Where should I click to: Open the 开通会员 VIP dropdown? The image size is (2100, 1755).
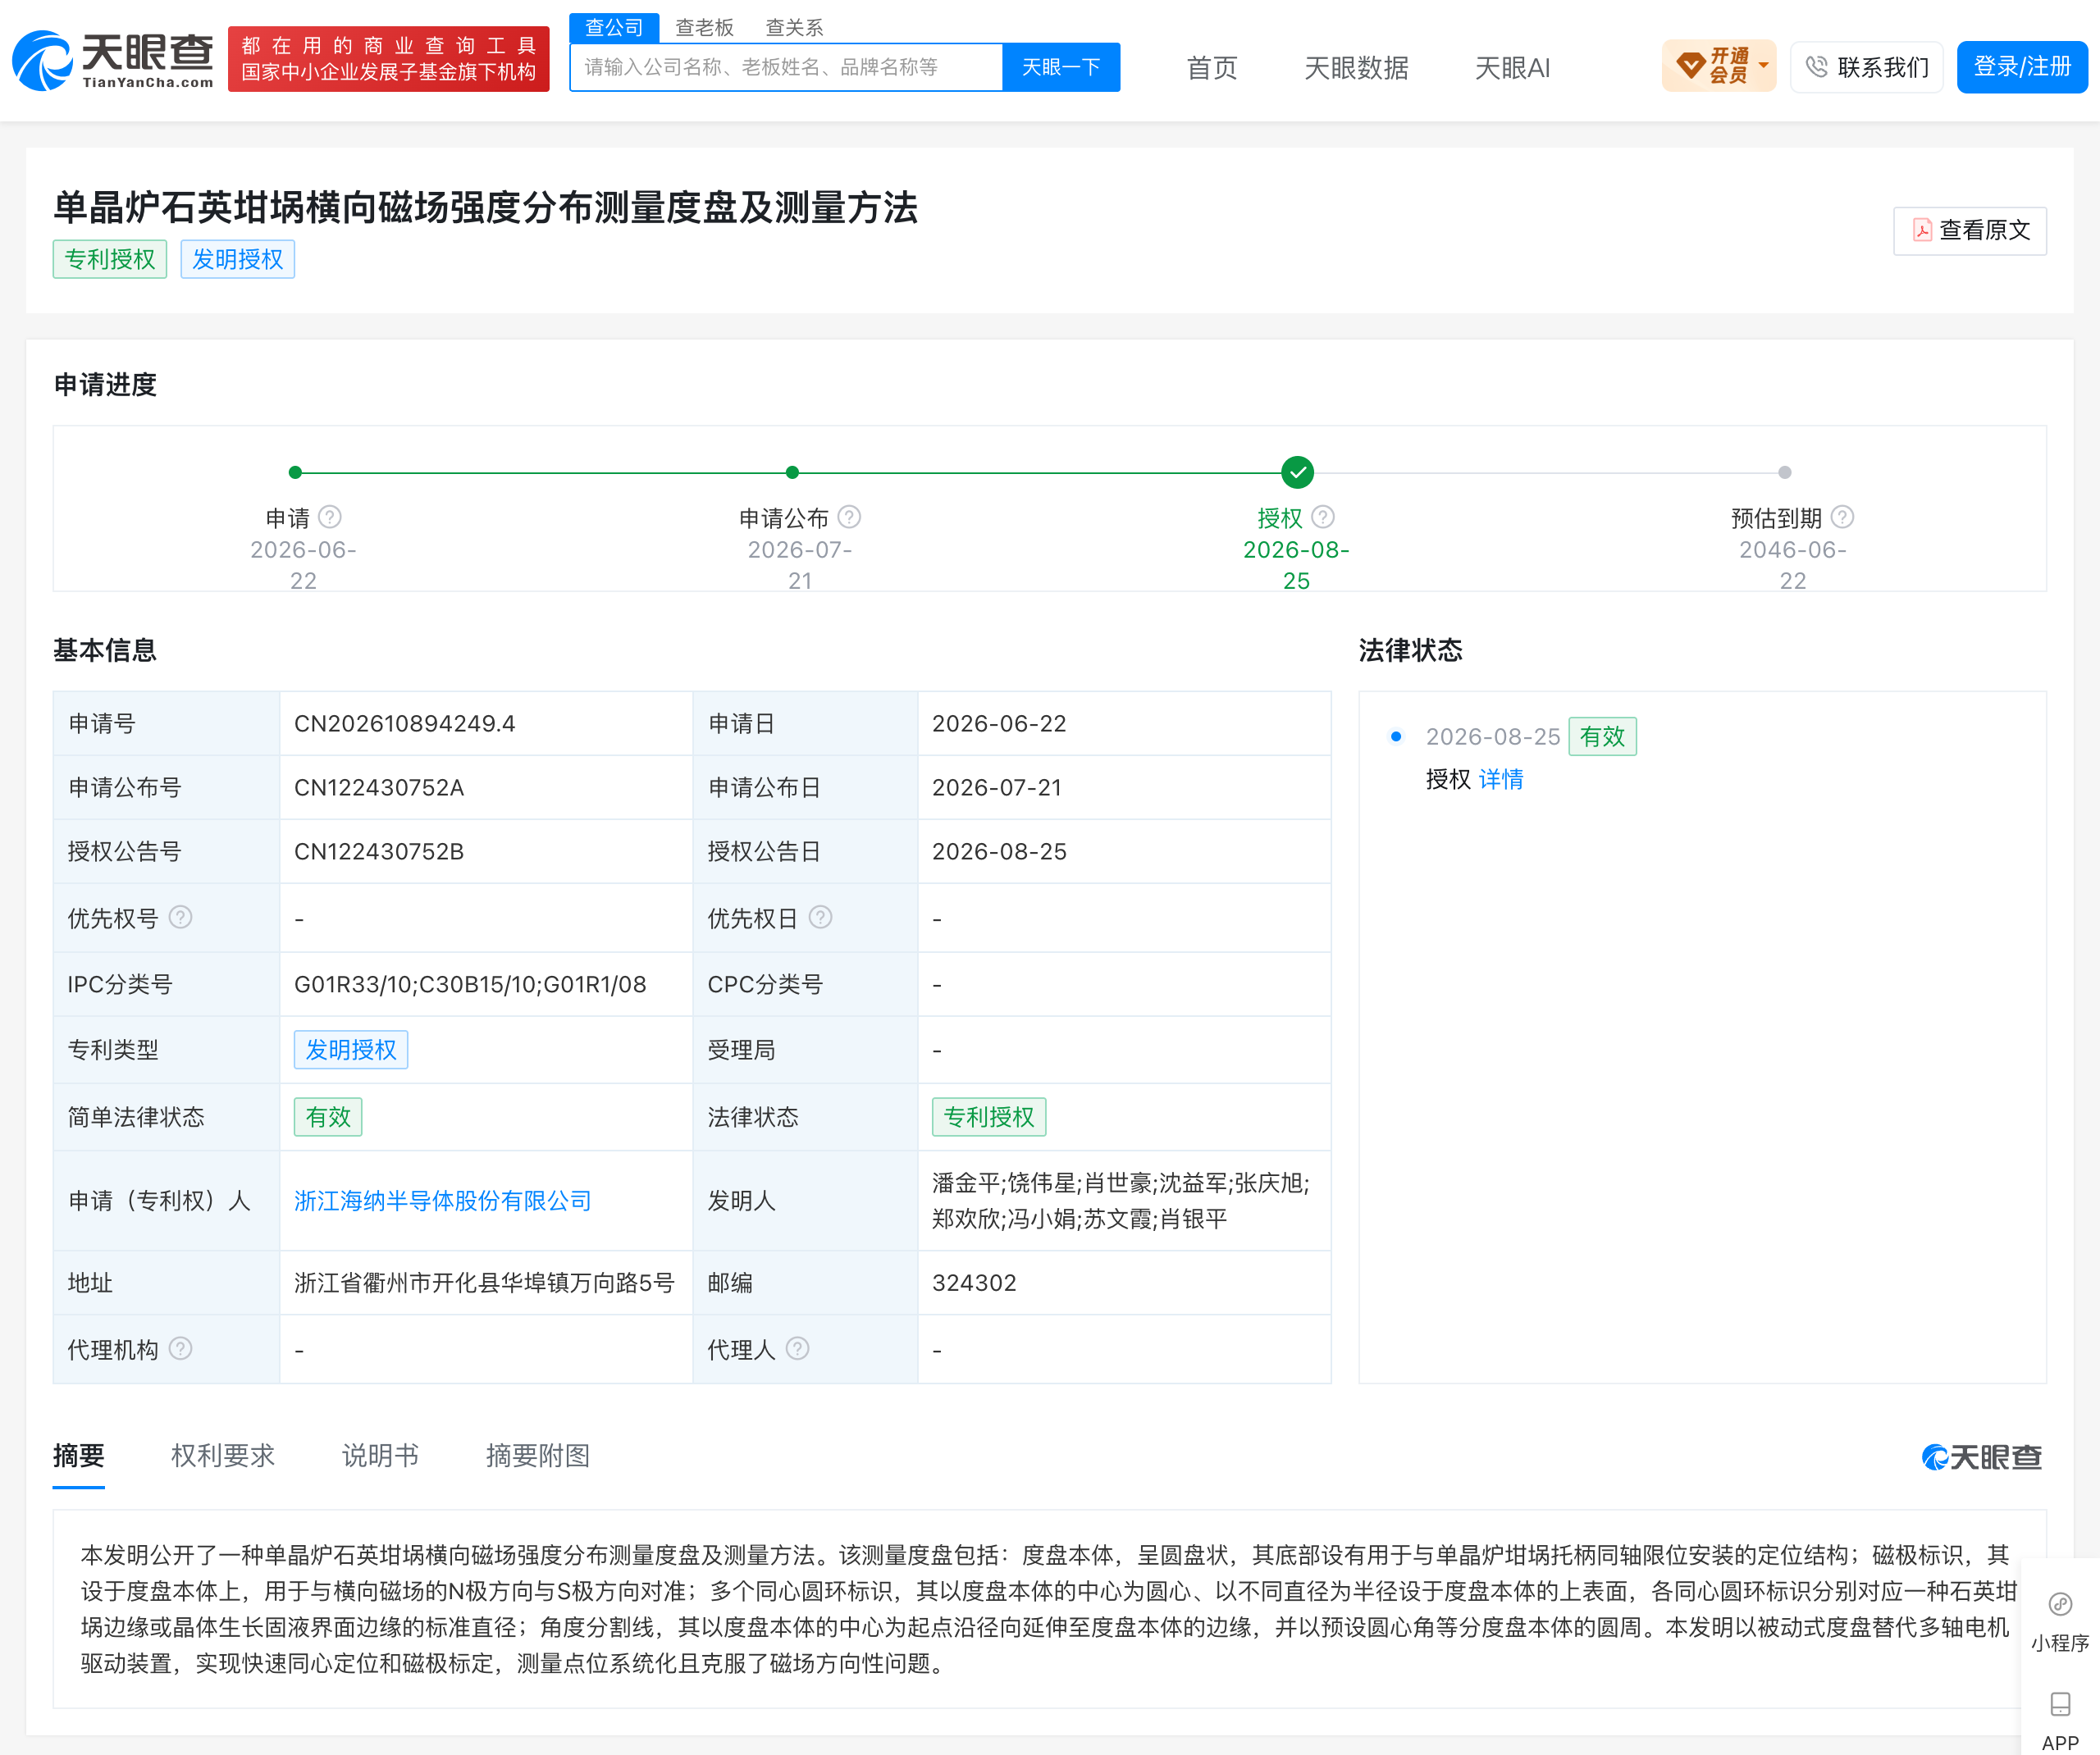[x=1718, y=66]
